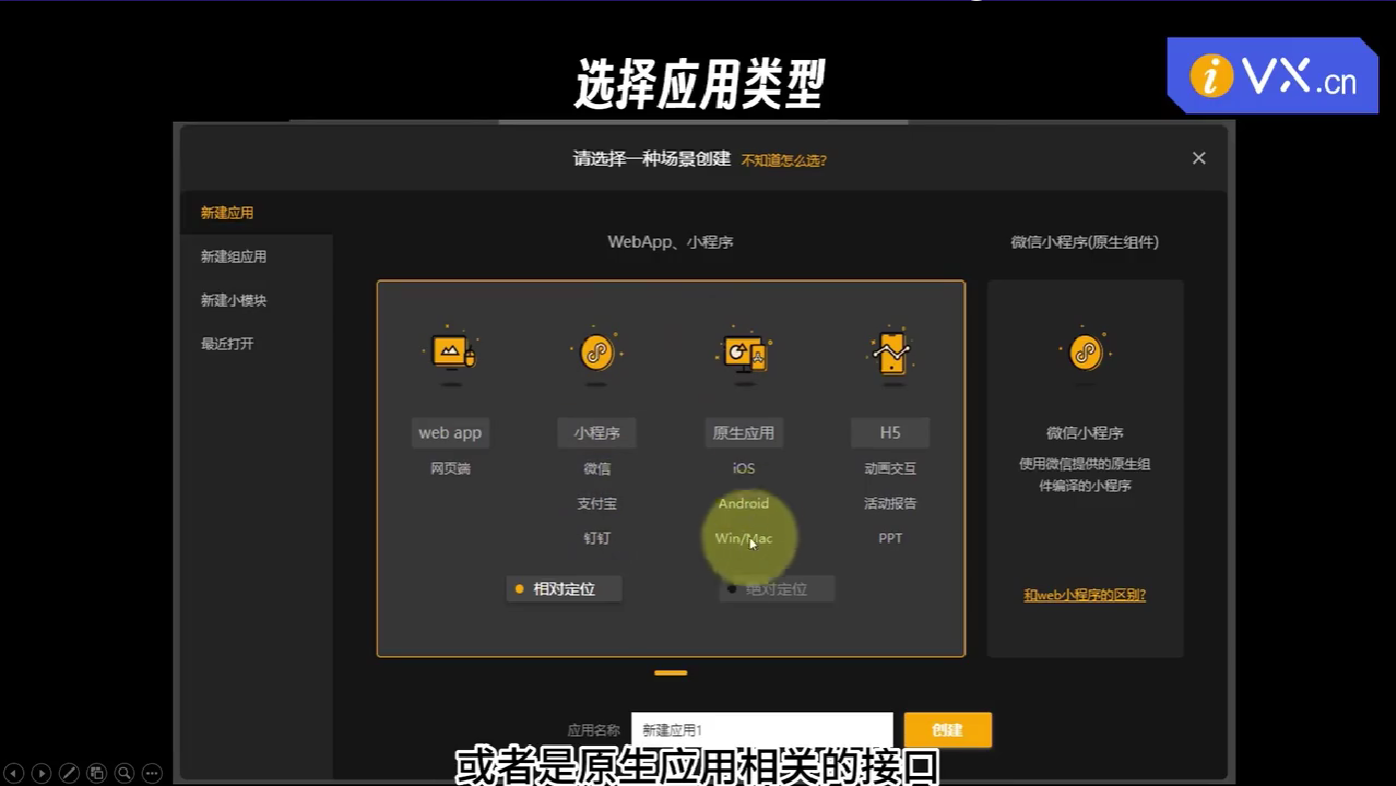
Task: Click the 微信小程序 native component icon
Action: pos(1085,353)
